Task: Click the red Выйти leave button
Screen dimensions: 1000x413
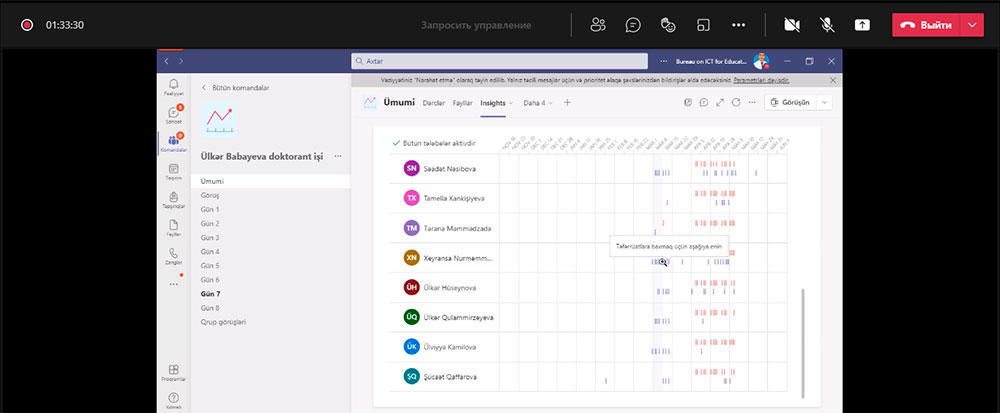Action: pos(926,25)
